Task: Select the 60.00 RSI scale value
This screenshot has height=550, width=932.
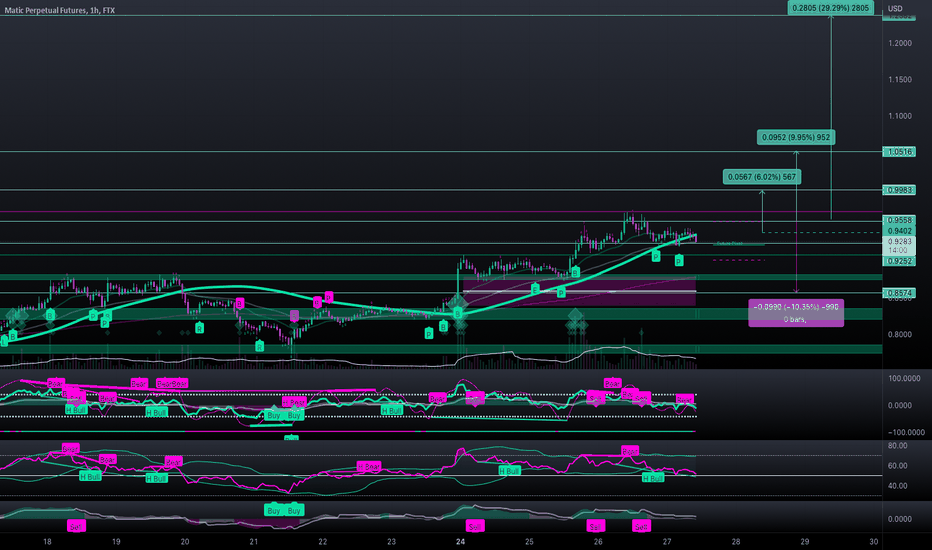Action: coord(898,466)
